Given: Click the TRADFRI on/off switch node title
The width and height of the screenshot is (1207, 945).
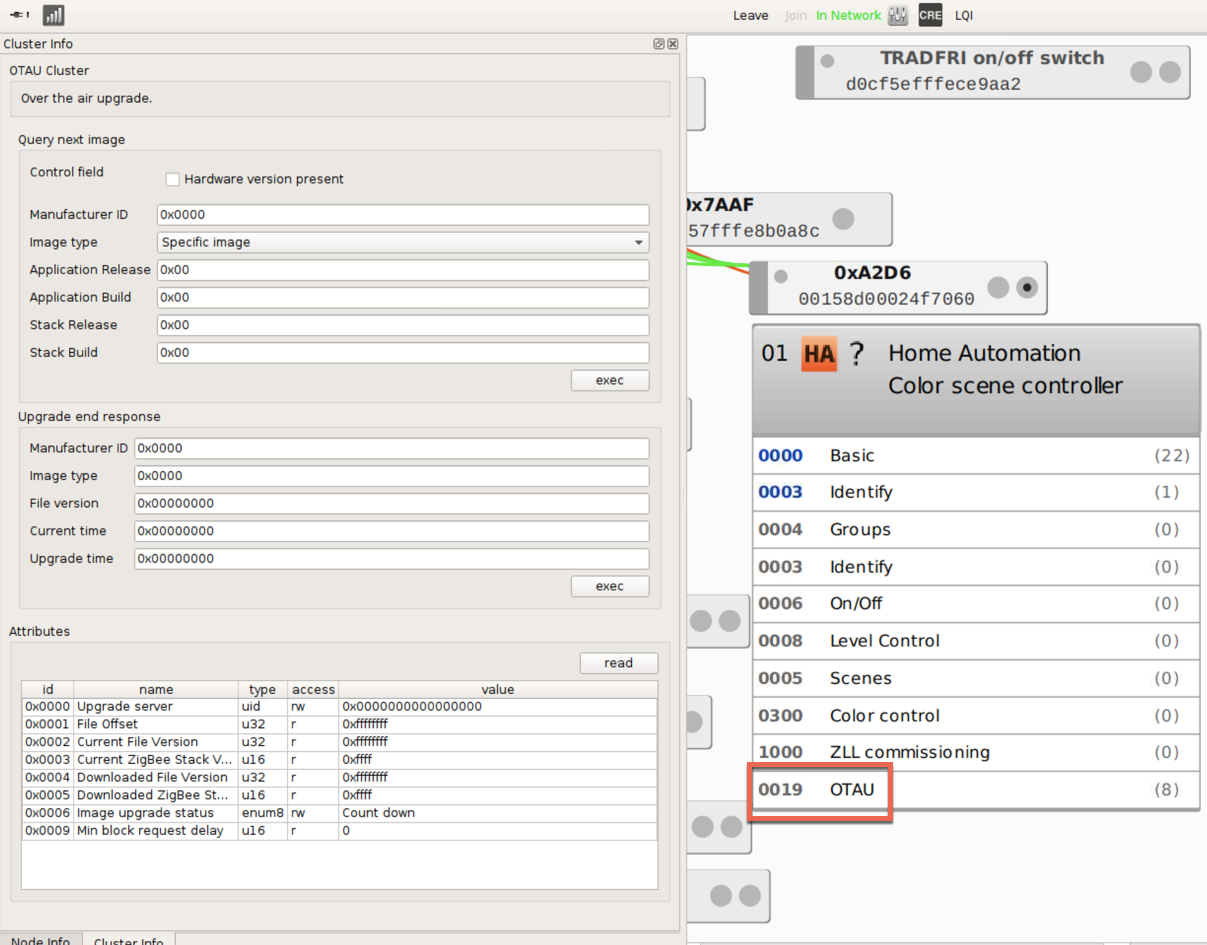Looking at the screenshot, I should pyautogui.click(x=992, y=58).
